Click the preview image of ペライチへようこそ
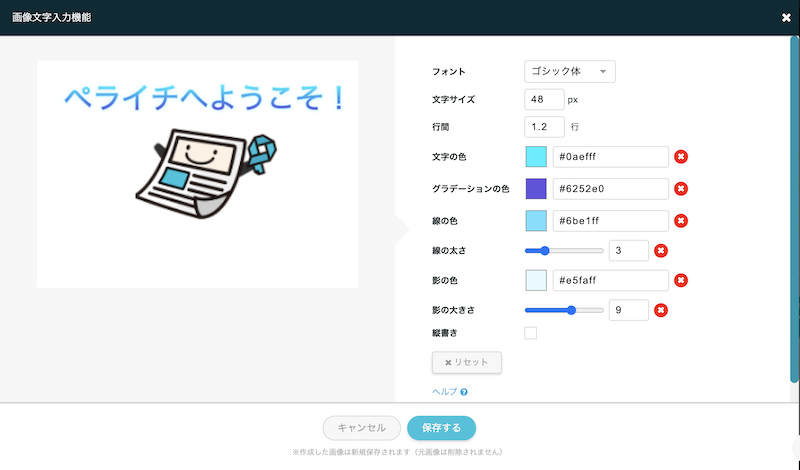The height and width of the screenshot is (470, 800). pyautogui.click(x=197, y=174)
